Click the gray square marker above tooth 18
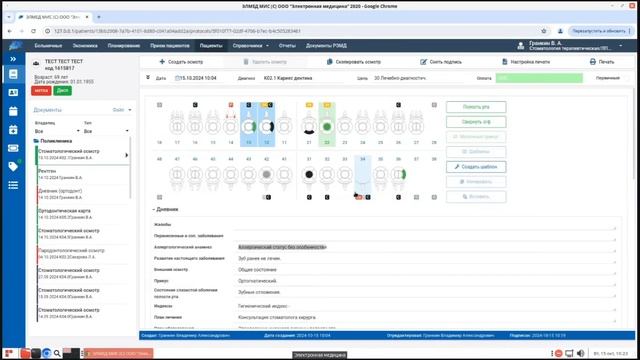Screen dimensions: 640x360 (160, 105)
